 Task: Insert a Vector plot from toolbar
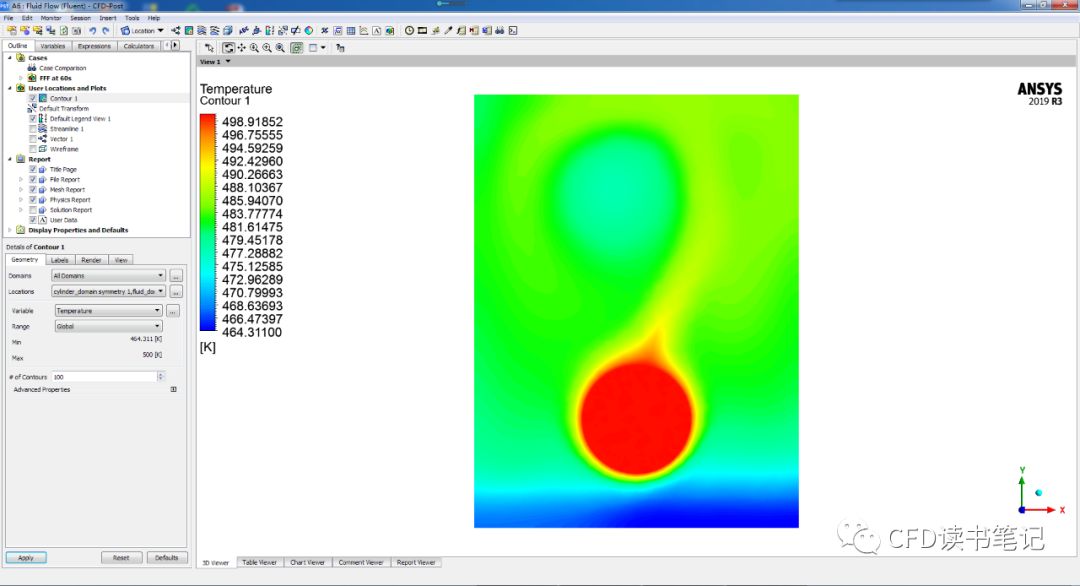(x=175, y=30)
